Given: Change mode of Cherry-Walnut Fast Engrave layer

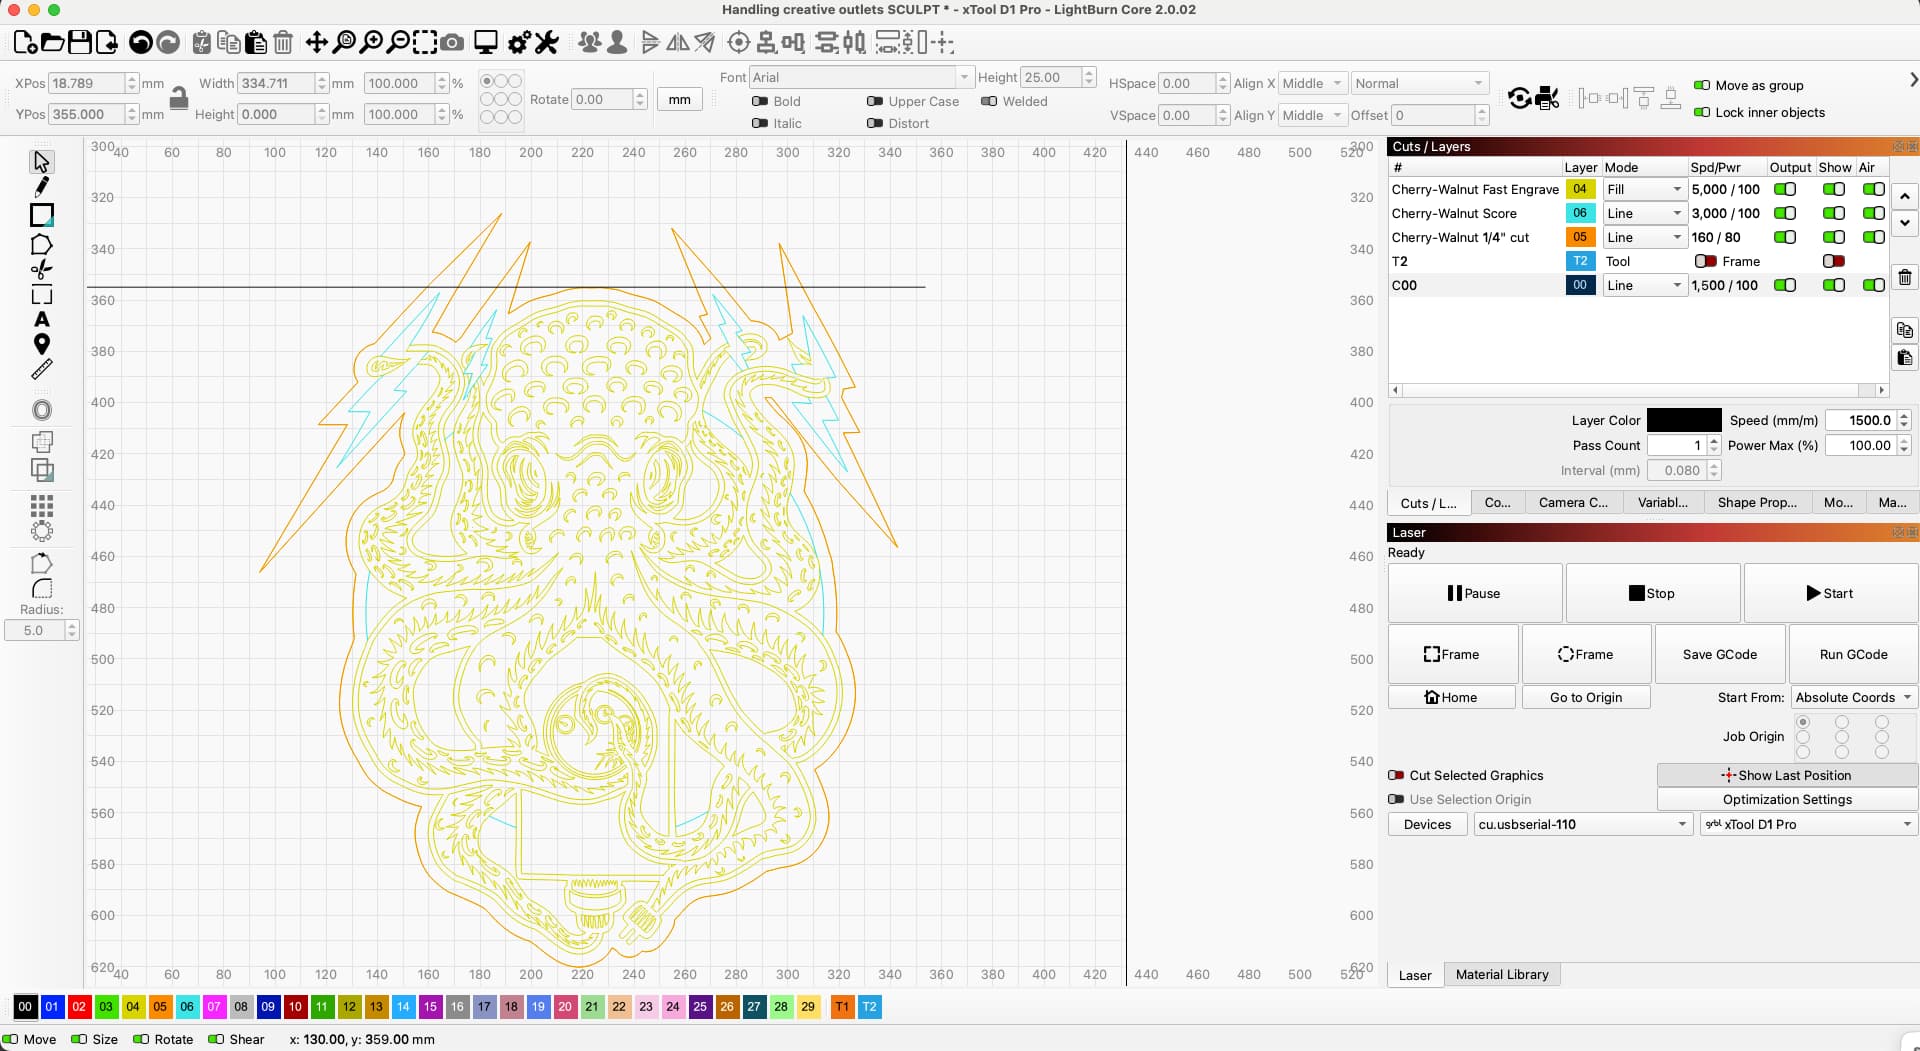Looking at the screenshot, I should (1645, 189).
